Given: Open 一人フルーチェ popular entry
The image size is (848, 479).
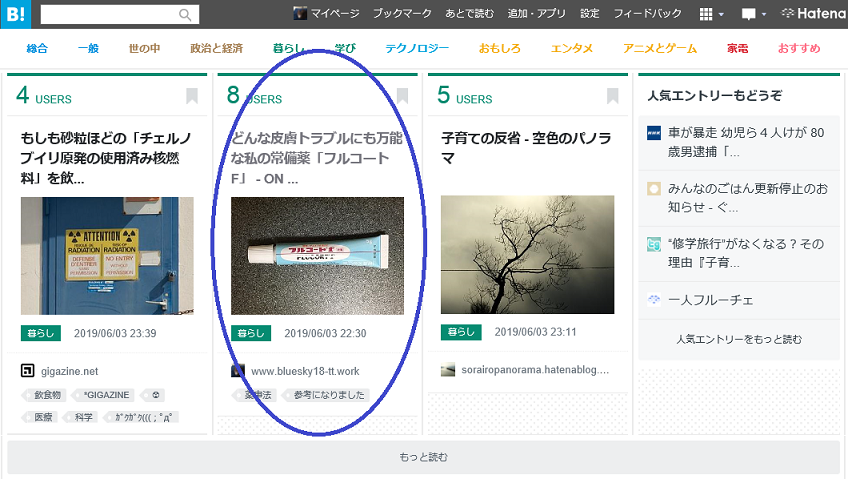Looking at the screenshot, I should 710,300.
